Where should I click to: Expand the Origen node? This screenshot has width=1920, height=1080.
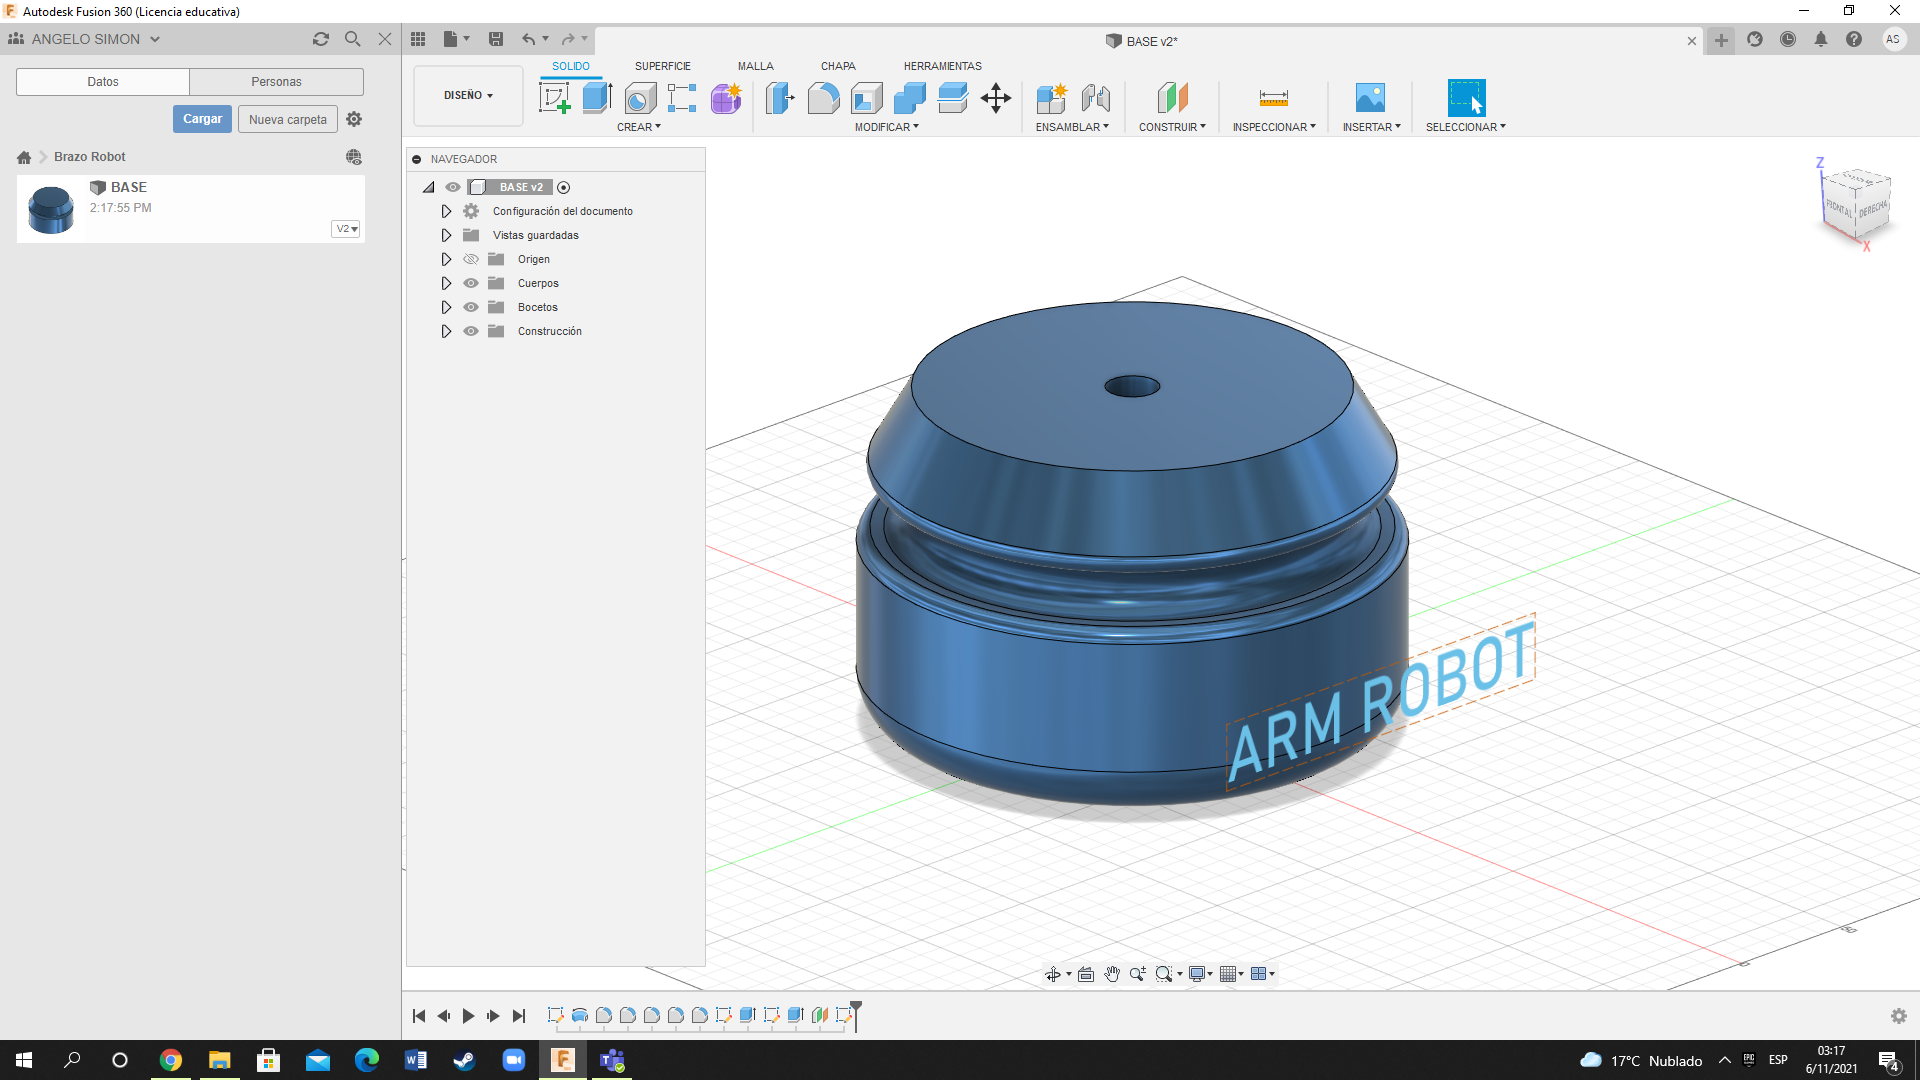pos(446,259)
